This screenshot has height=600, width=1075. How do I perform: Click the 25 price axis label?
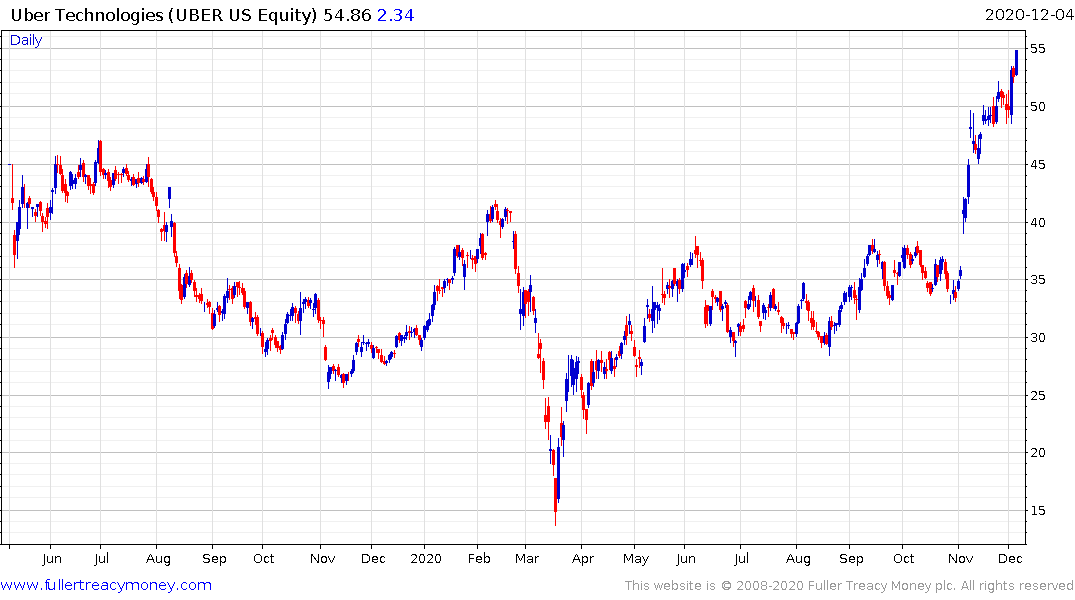[x=1037, y=396]
